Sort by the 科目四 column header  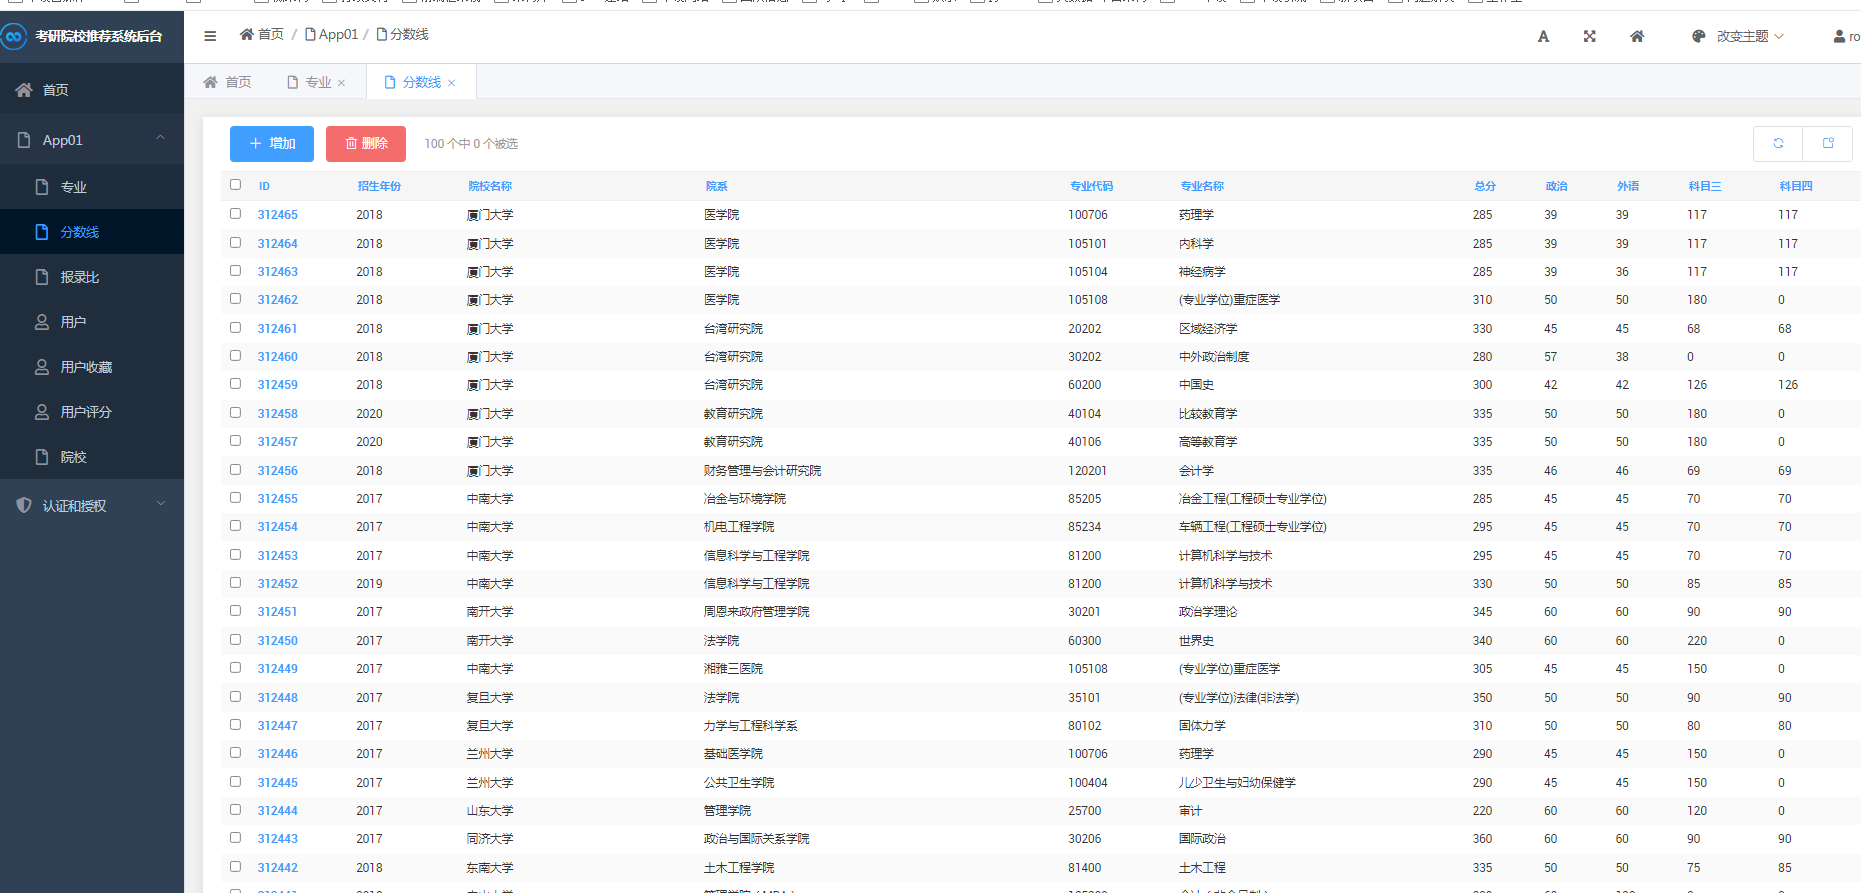[x=1796, y=186]
